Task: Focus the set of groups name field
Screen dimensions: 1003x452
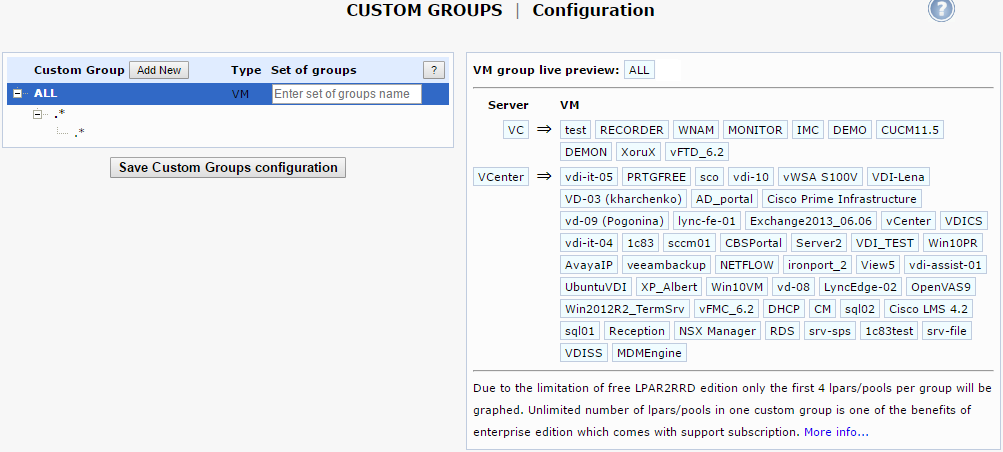Action: [346, 94]
